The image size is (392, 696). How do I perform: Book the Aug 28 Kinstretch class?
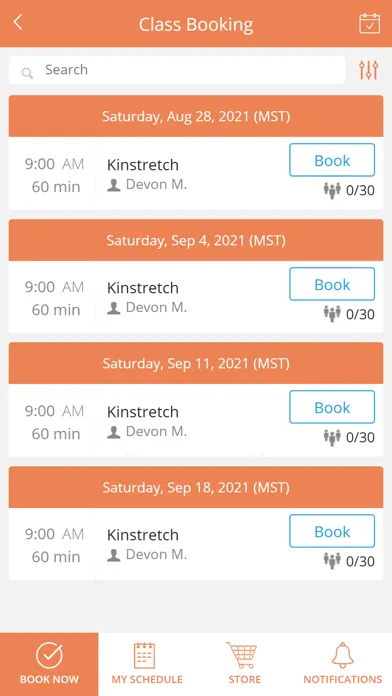tap(332, 160)
